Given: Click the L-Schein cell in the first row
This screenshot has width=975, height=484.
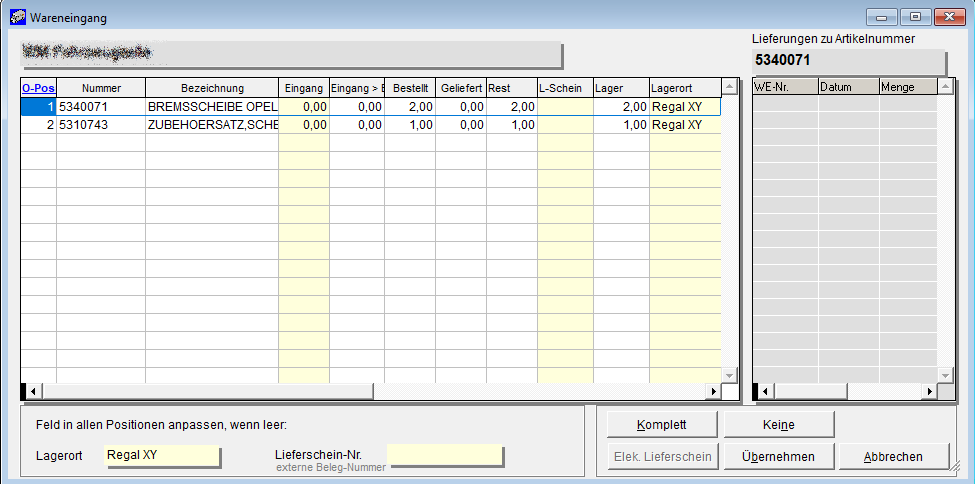Looking at the screenshot, I should pyautogui.click(x=565, y=106).
